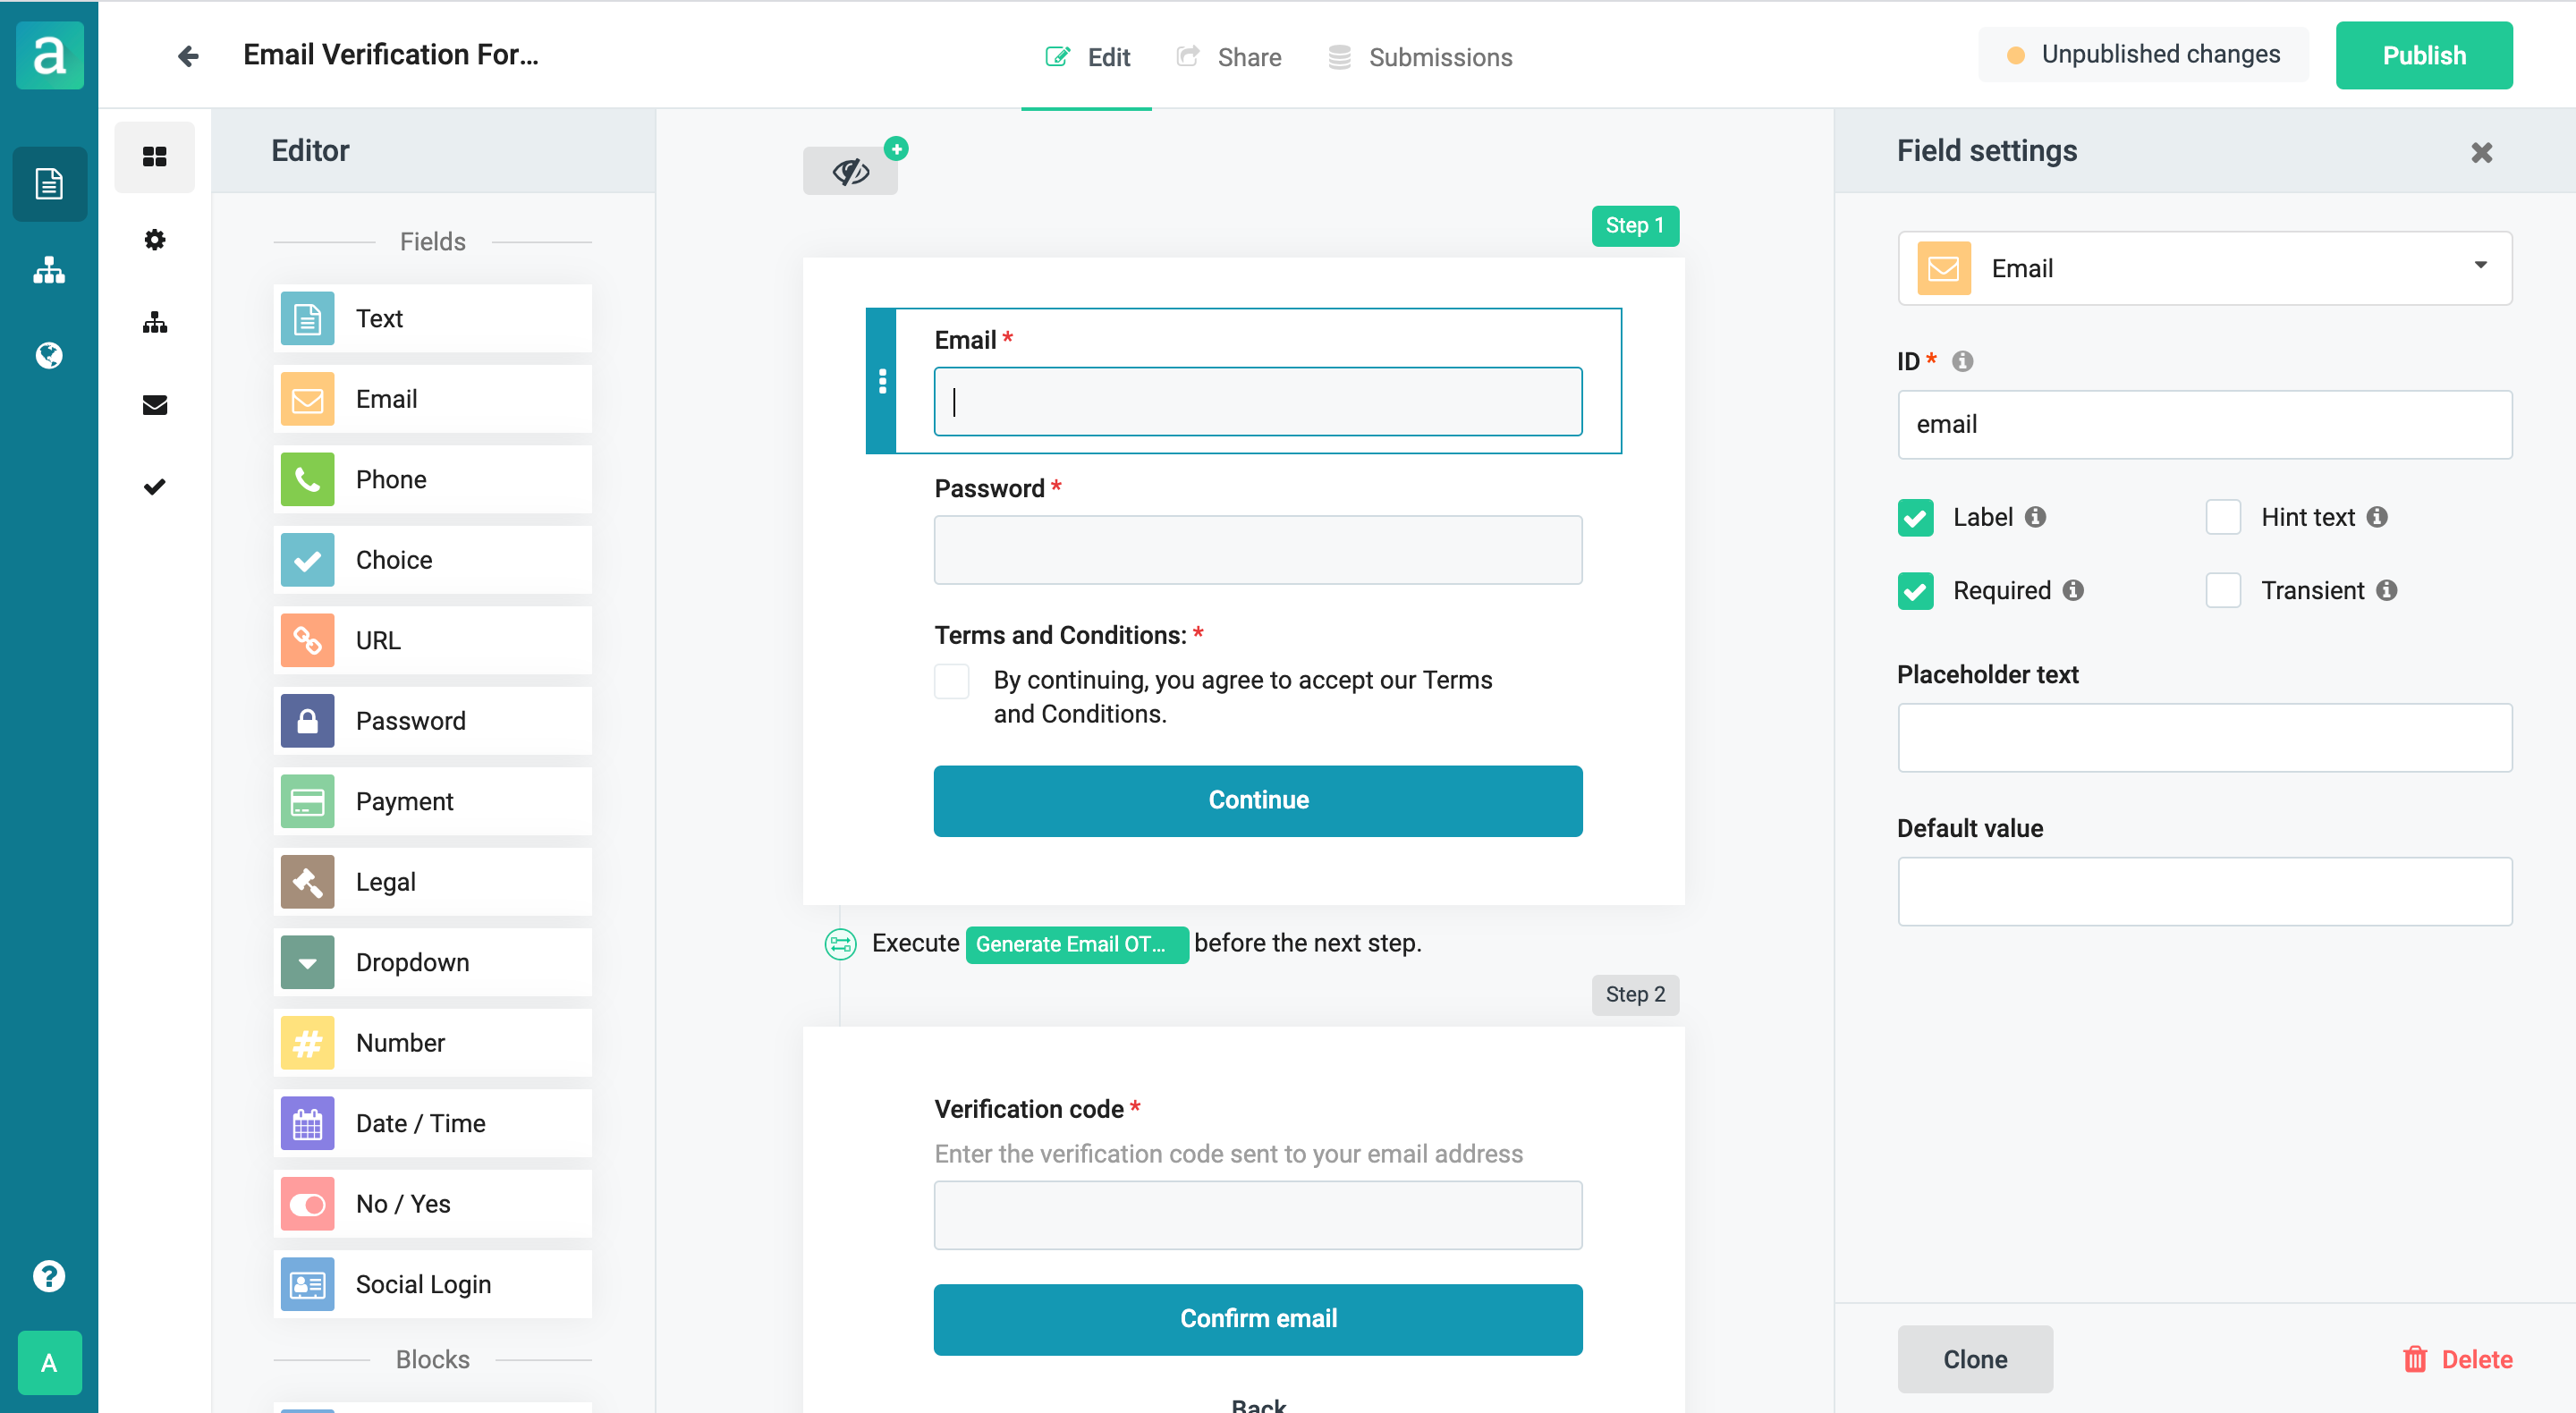The width and height of the screenshot is (2576, 1413).
Task: Add a No / Yes field from the list
Action: pos(433,1204)
